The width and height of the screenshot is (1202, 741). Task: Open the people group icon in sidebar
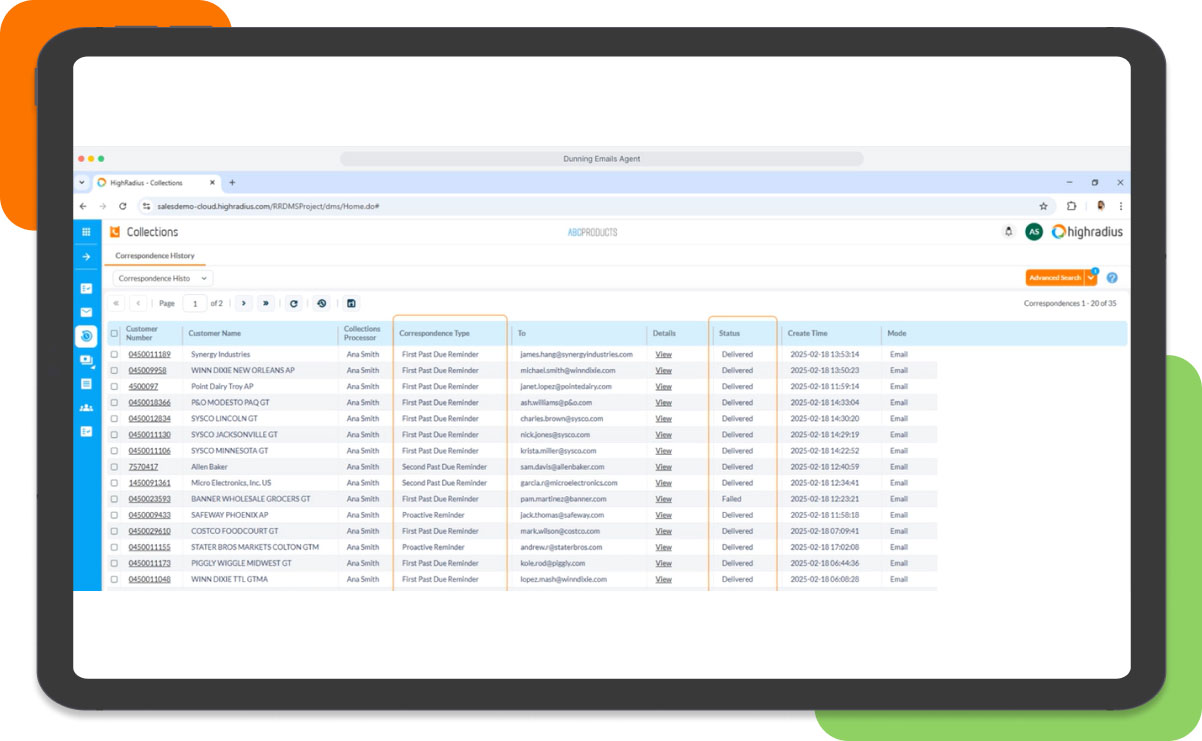[x=86, y=408]
